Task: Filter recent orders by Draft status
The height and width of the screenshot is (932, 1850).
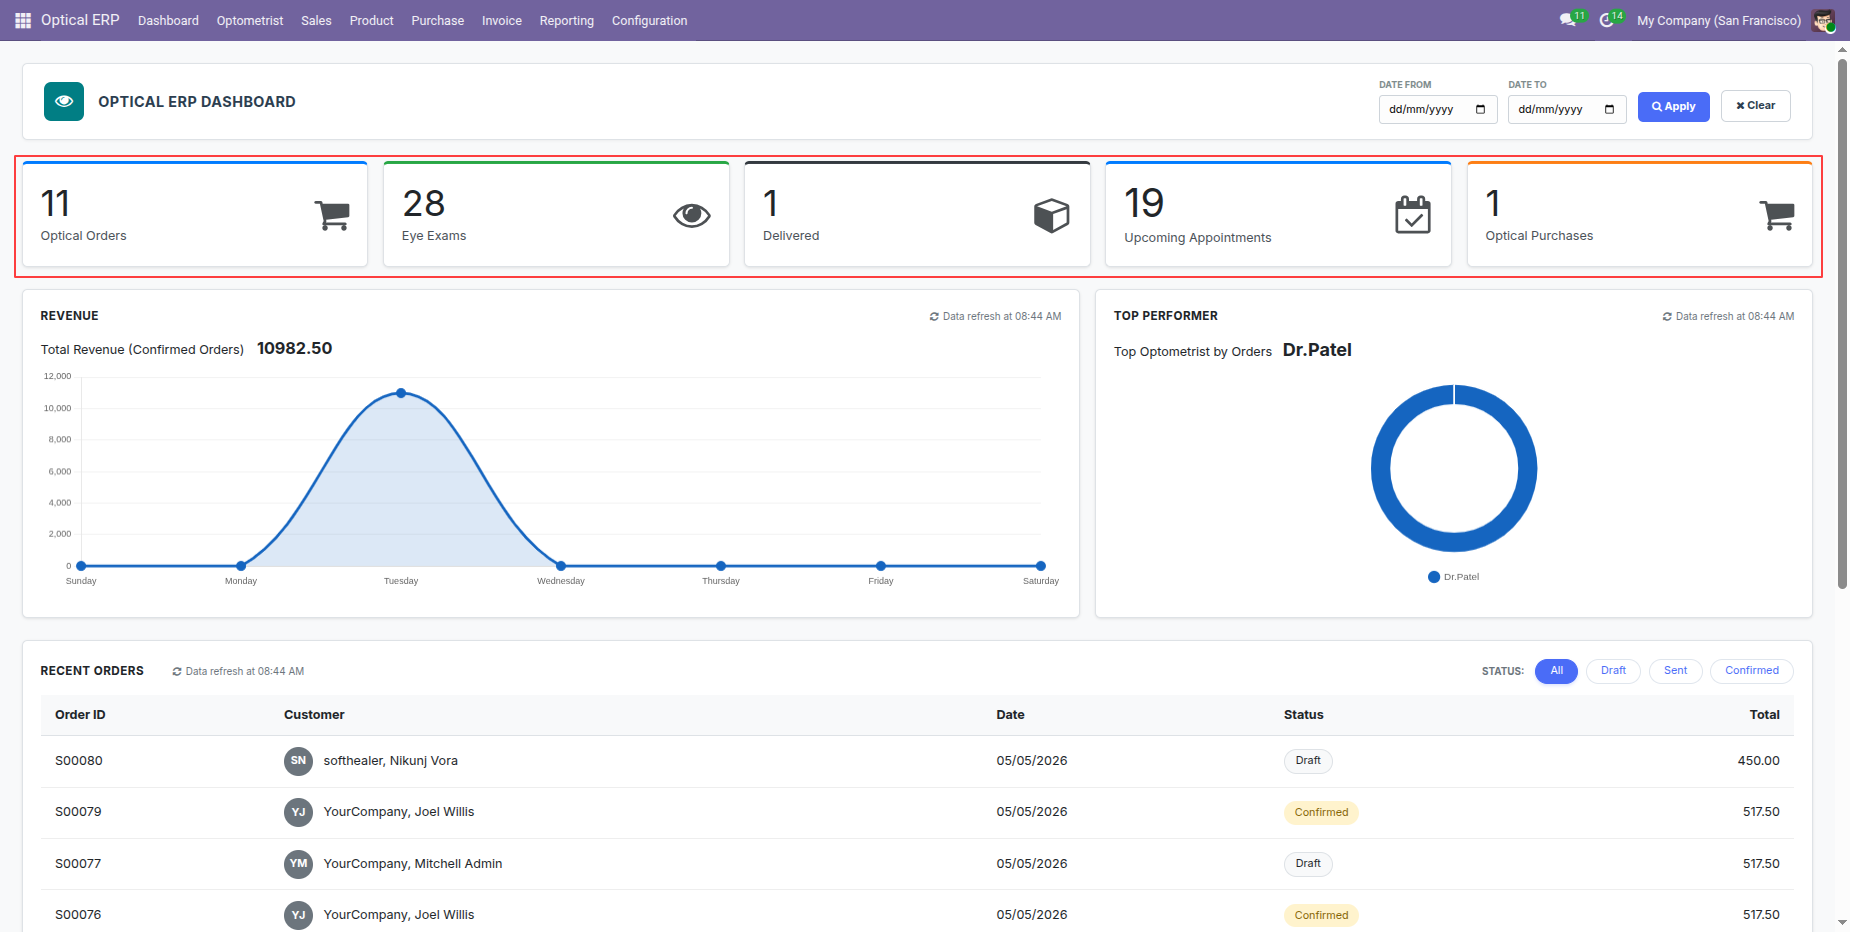Action: (x=1613, y=671)
